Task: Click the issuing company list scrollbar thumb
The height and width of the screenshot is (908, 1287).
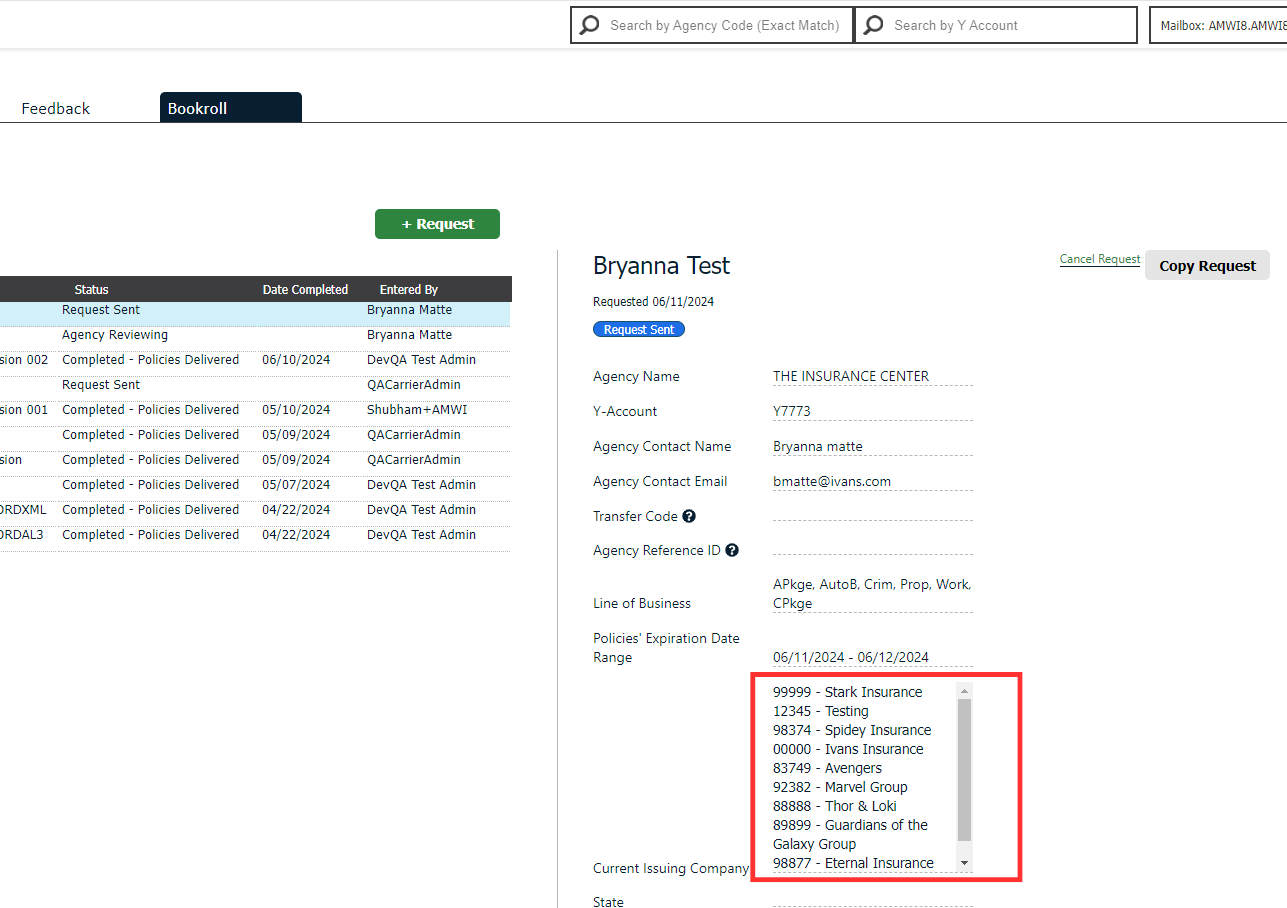Action: (x=964, y=768)
